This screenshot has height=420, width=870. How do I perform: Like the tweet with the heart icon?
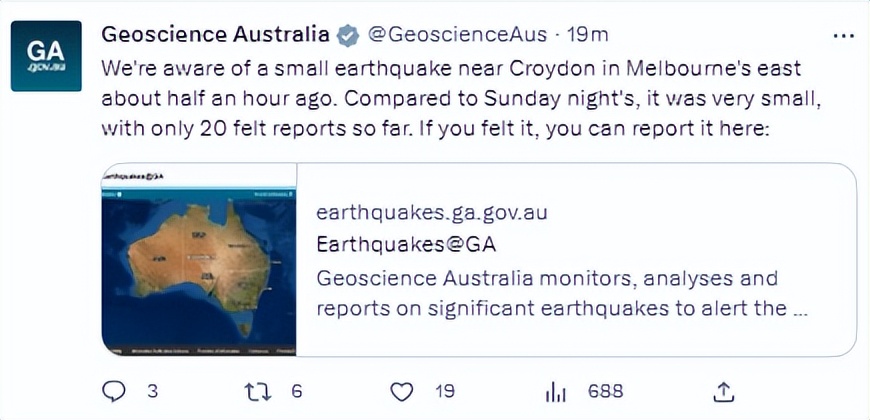402,391
